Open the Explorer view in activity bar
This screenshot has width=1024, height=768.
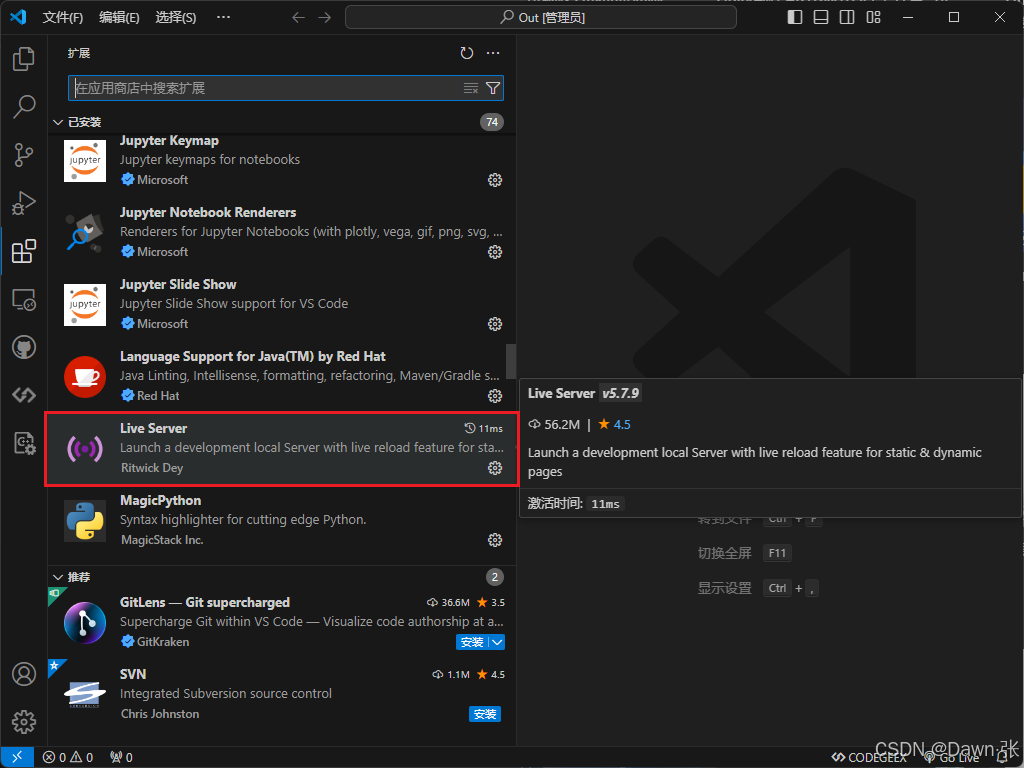click(24, 59)
